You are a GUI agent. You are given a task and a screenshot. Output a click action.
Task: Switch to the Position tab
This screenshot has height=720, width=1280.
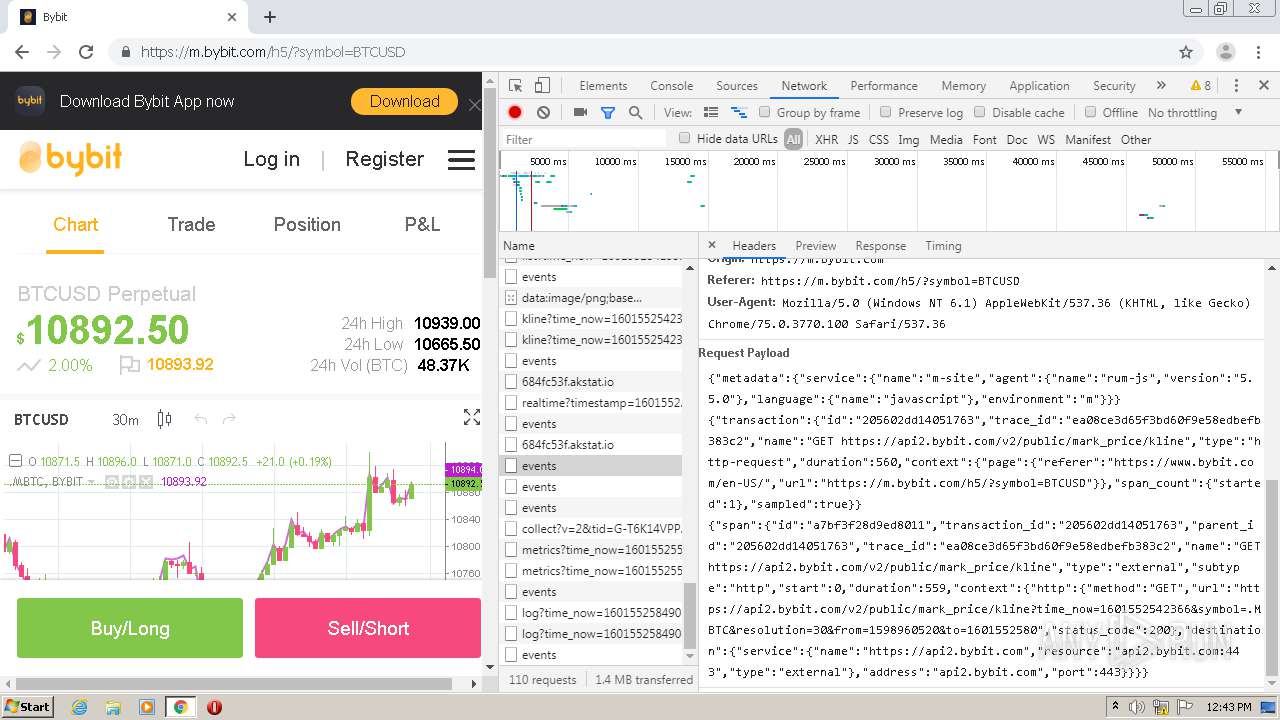(x=307, y=224)
